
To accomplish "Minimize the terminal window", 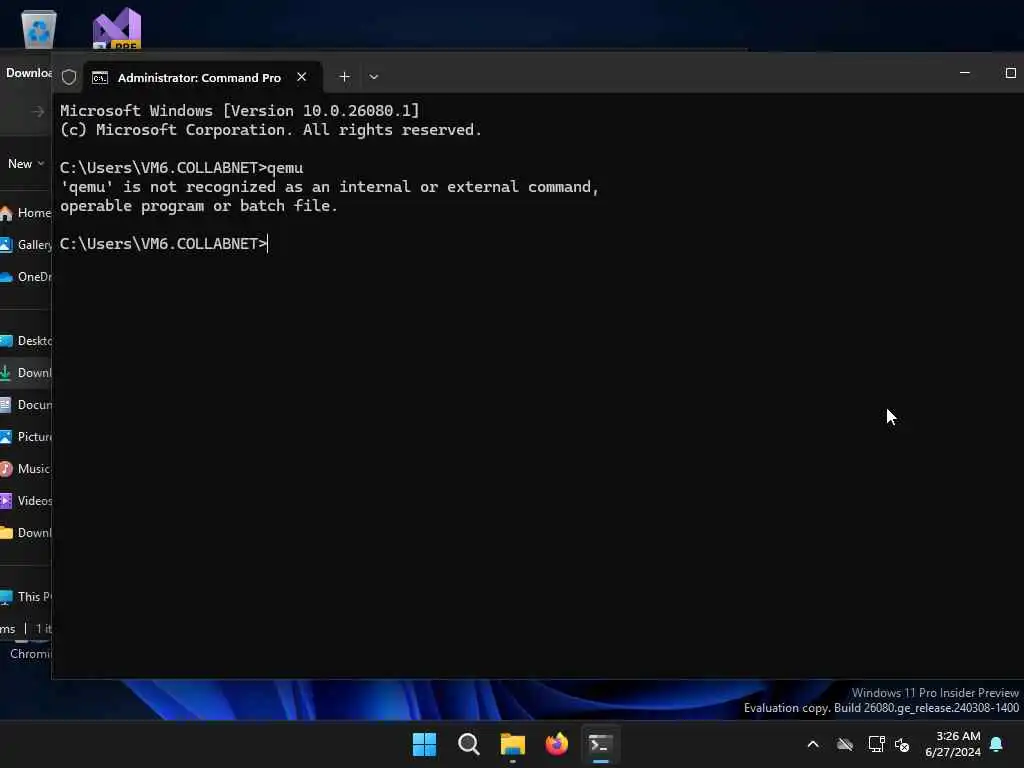I will [965, 72].
